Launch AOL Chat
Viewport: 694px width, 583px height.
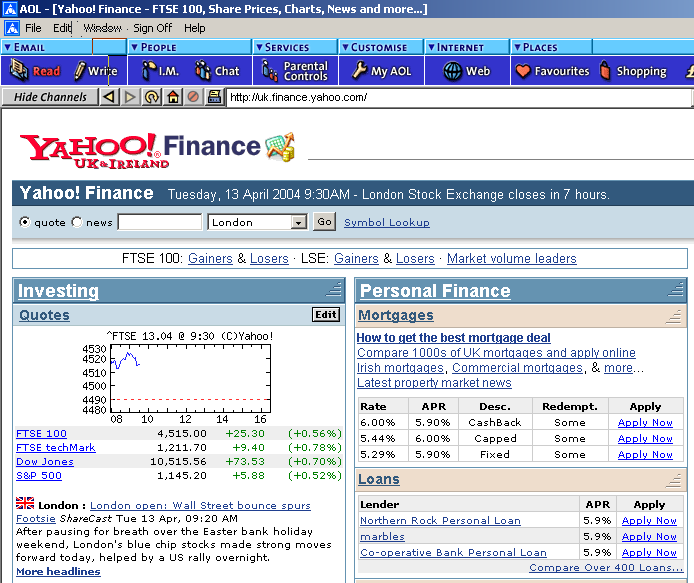point(217,71)
